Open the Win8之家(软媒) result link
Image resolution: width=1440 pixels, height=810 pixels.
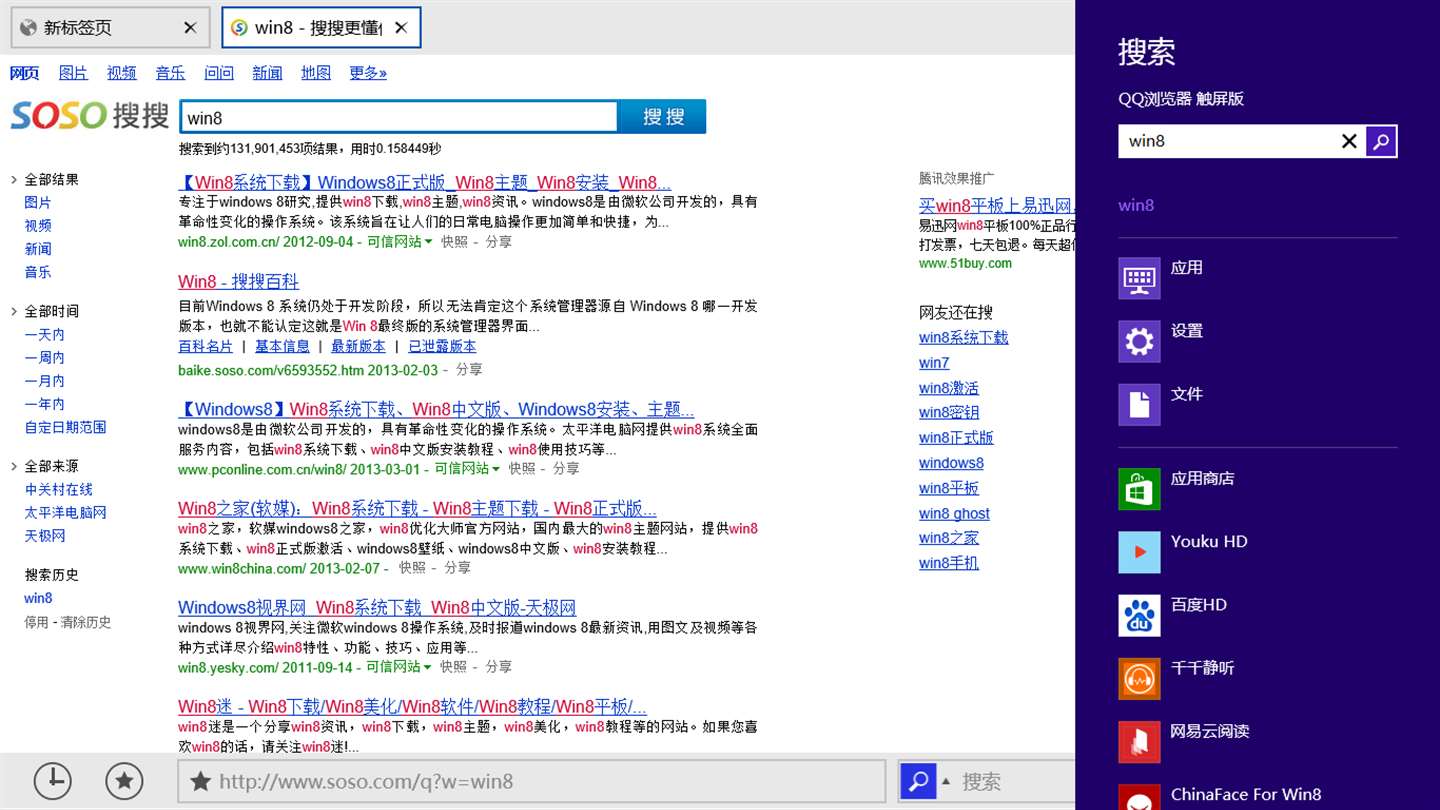tap(417, 508)
